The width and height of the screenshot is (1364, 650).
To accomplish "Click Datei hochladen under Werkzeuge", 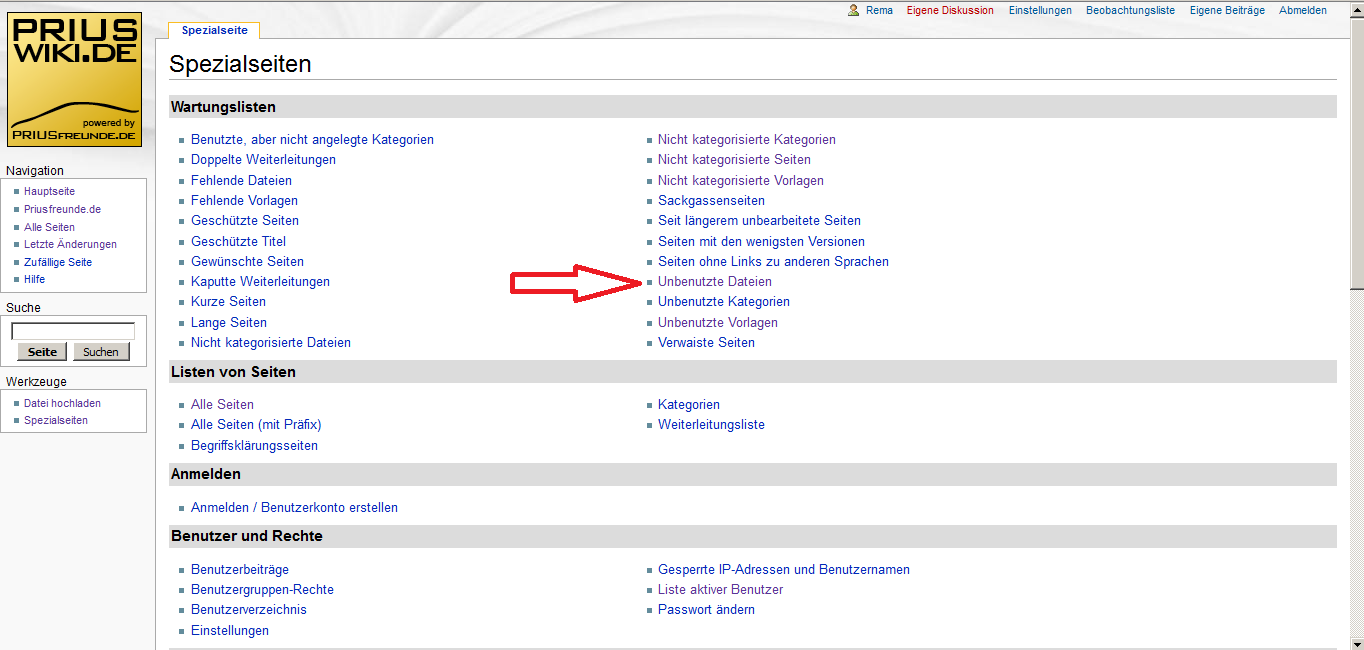I will (x=62, y=403).
